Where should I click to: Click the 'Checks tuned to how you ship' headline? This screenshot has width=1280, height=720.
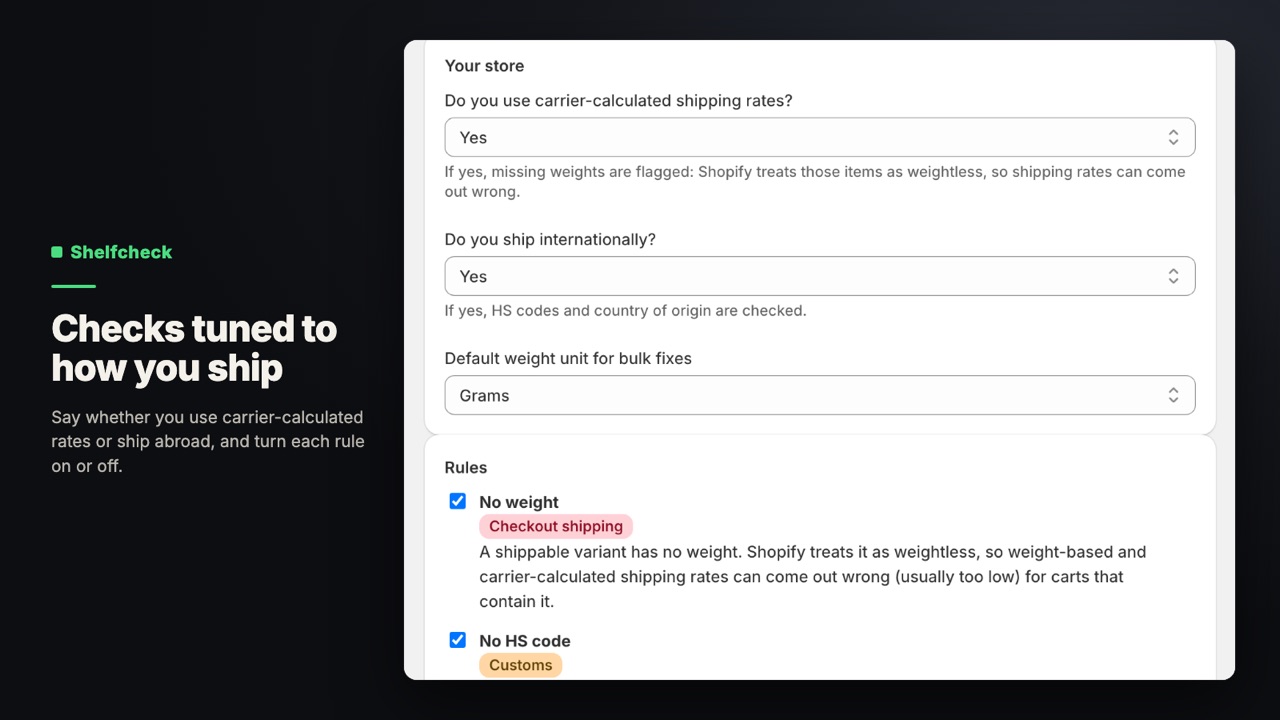coord(194,348)
